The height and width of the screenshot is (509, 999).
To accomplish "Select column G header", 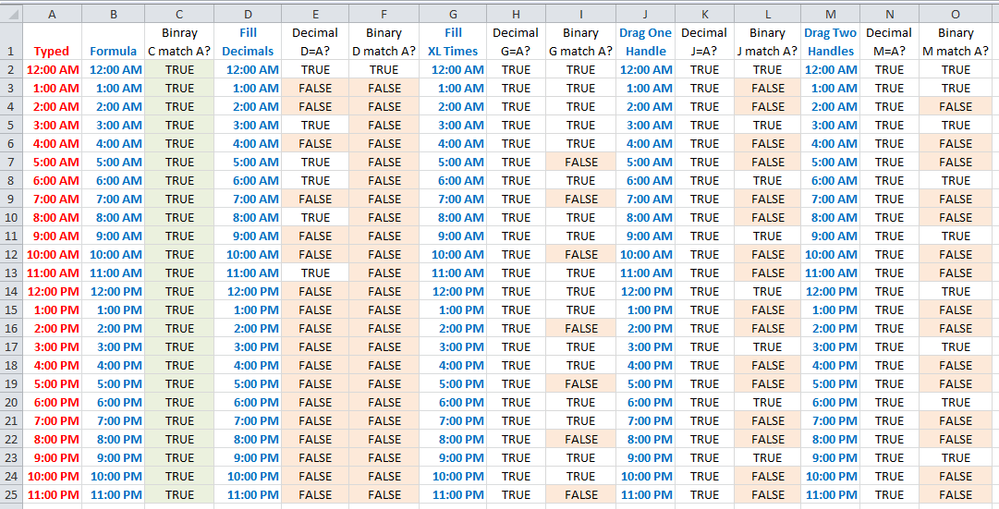I will click(x=453, y=14).
